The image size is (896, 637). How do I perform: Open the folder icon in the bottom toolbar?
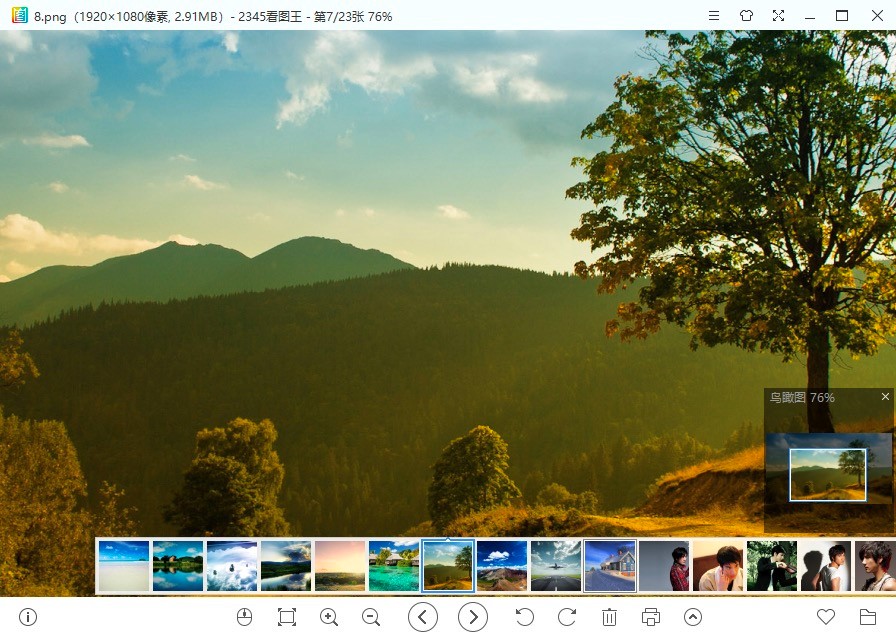pos(868,617)
